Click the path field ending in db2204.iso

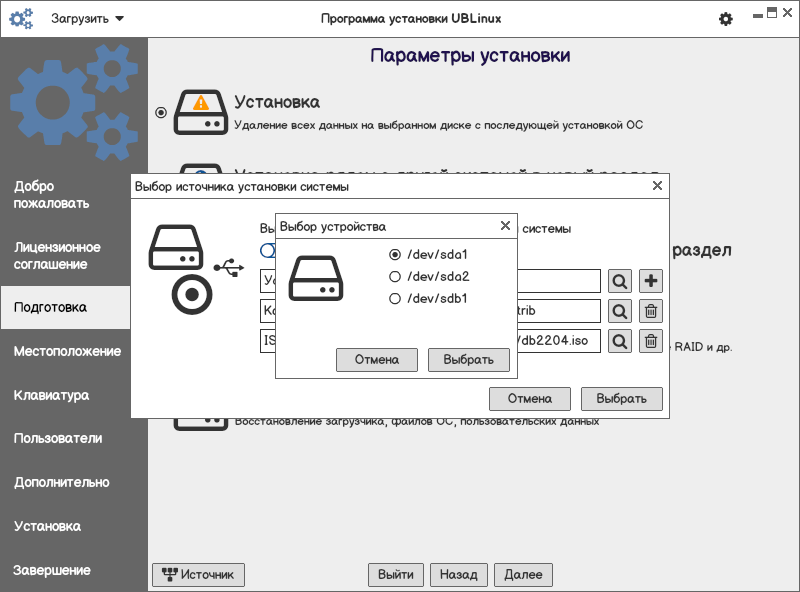click(559, 341)
